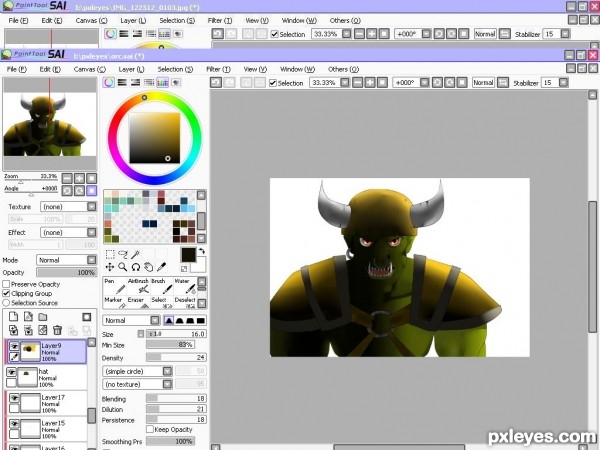The width and height of the screenshot is (600, 450).
Task: Create a new layer folder
Action: [43, 317]
